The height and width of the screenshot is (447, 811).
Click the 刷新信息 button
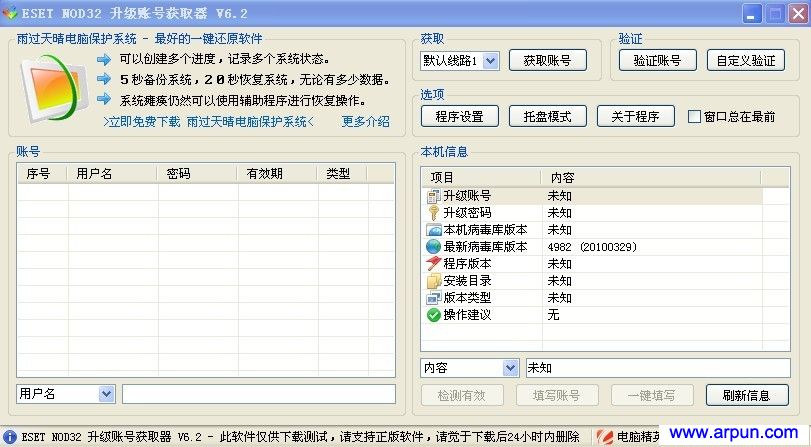click(747, 395)
